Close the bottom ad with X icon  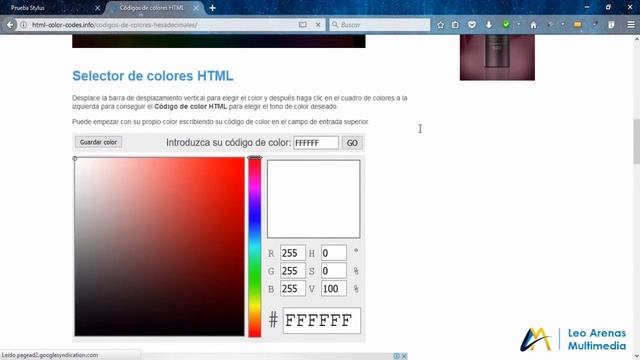point(404,356)
